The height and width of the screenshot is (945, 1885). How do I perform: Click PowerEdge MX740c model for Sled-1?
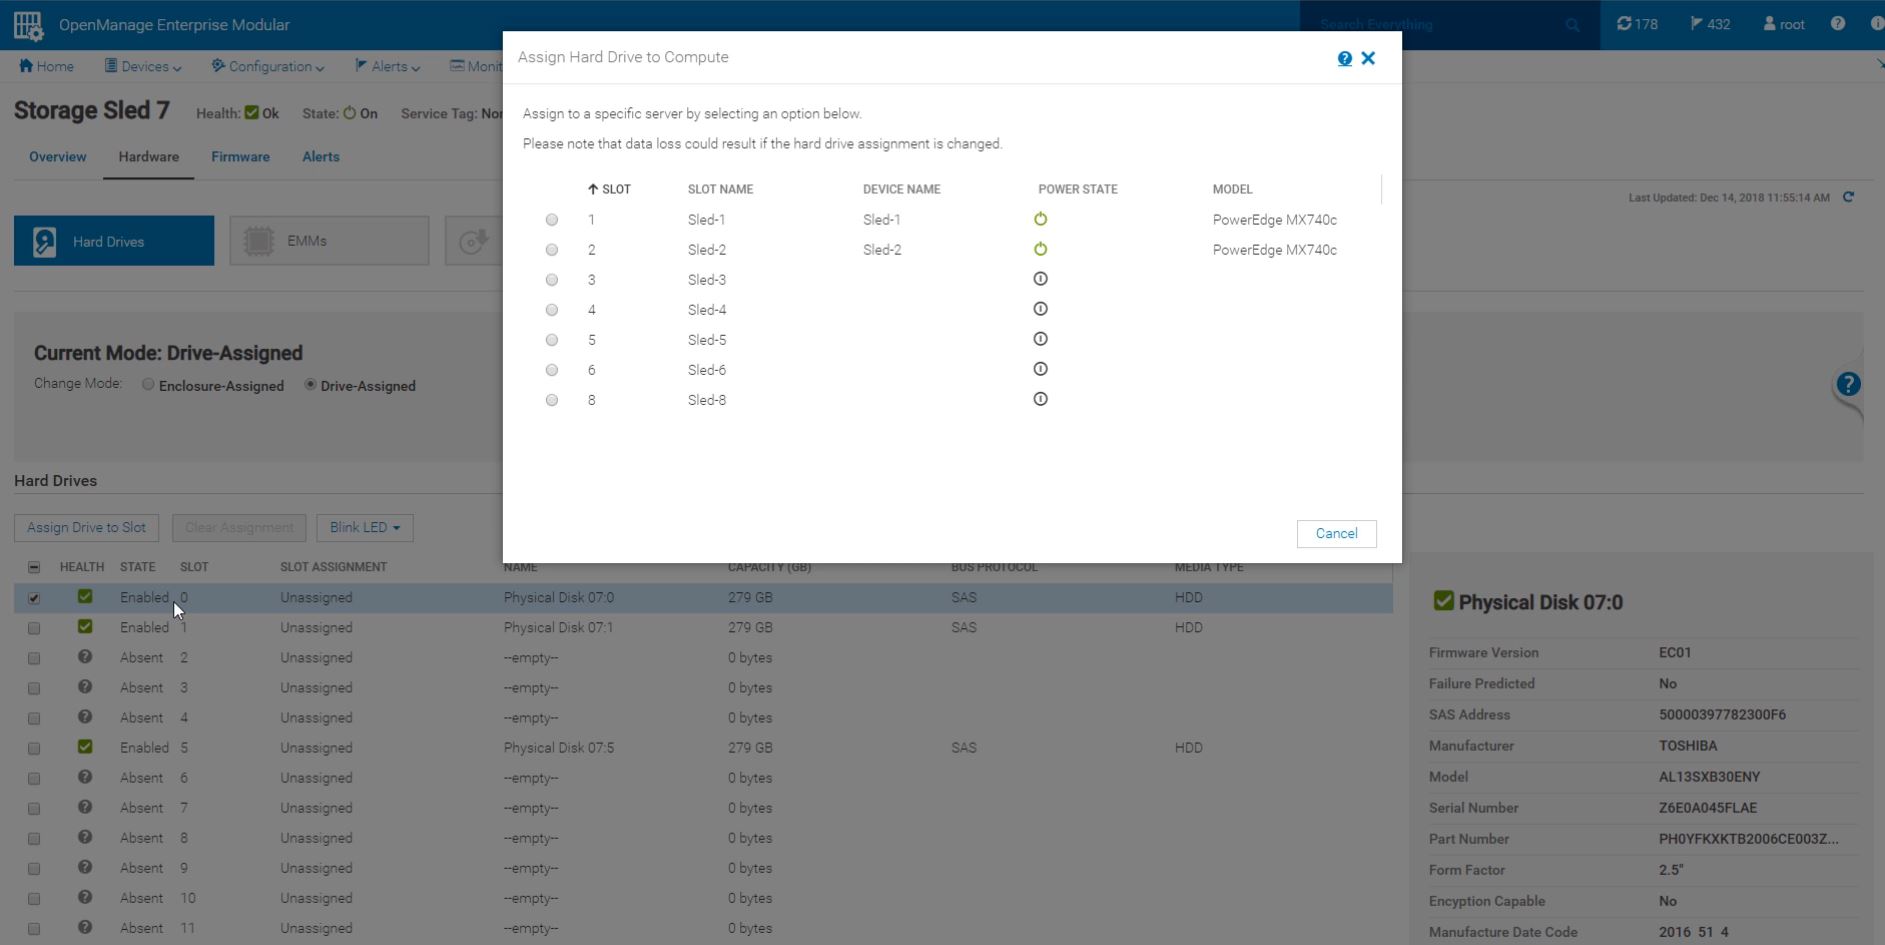[1275, 220]
